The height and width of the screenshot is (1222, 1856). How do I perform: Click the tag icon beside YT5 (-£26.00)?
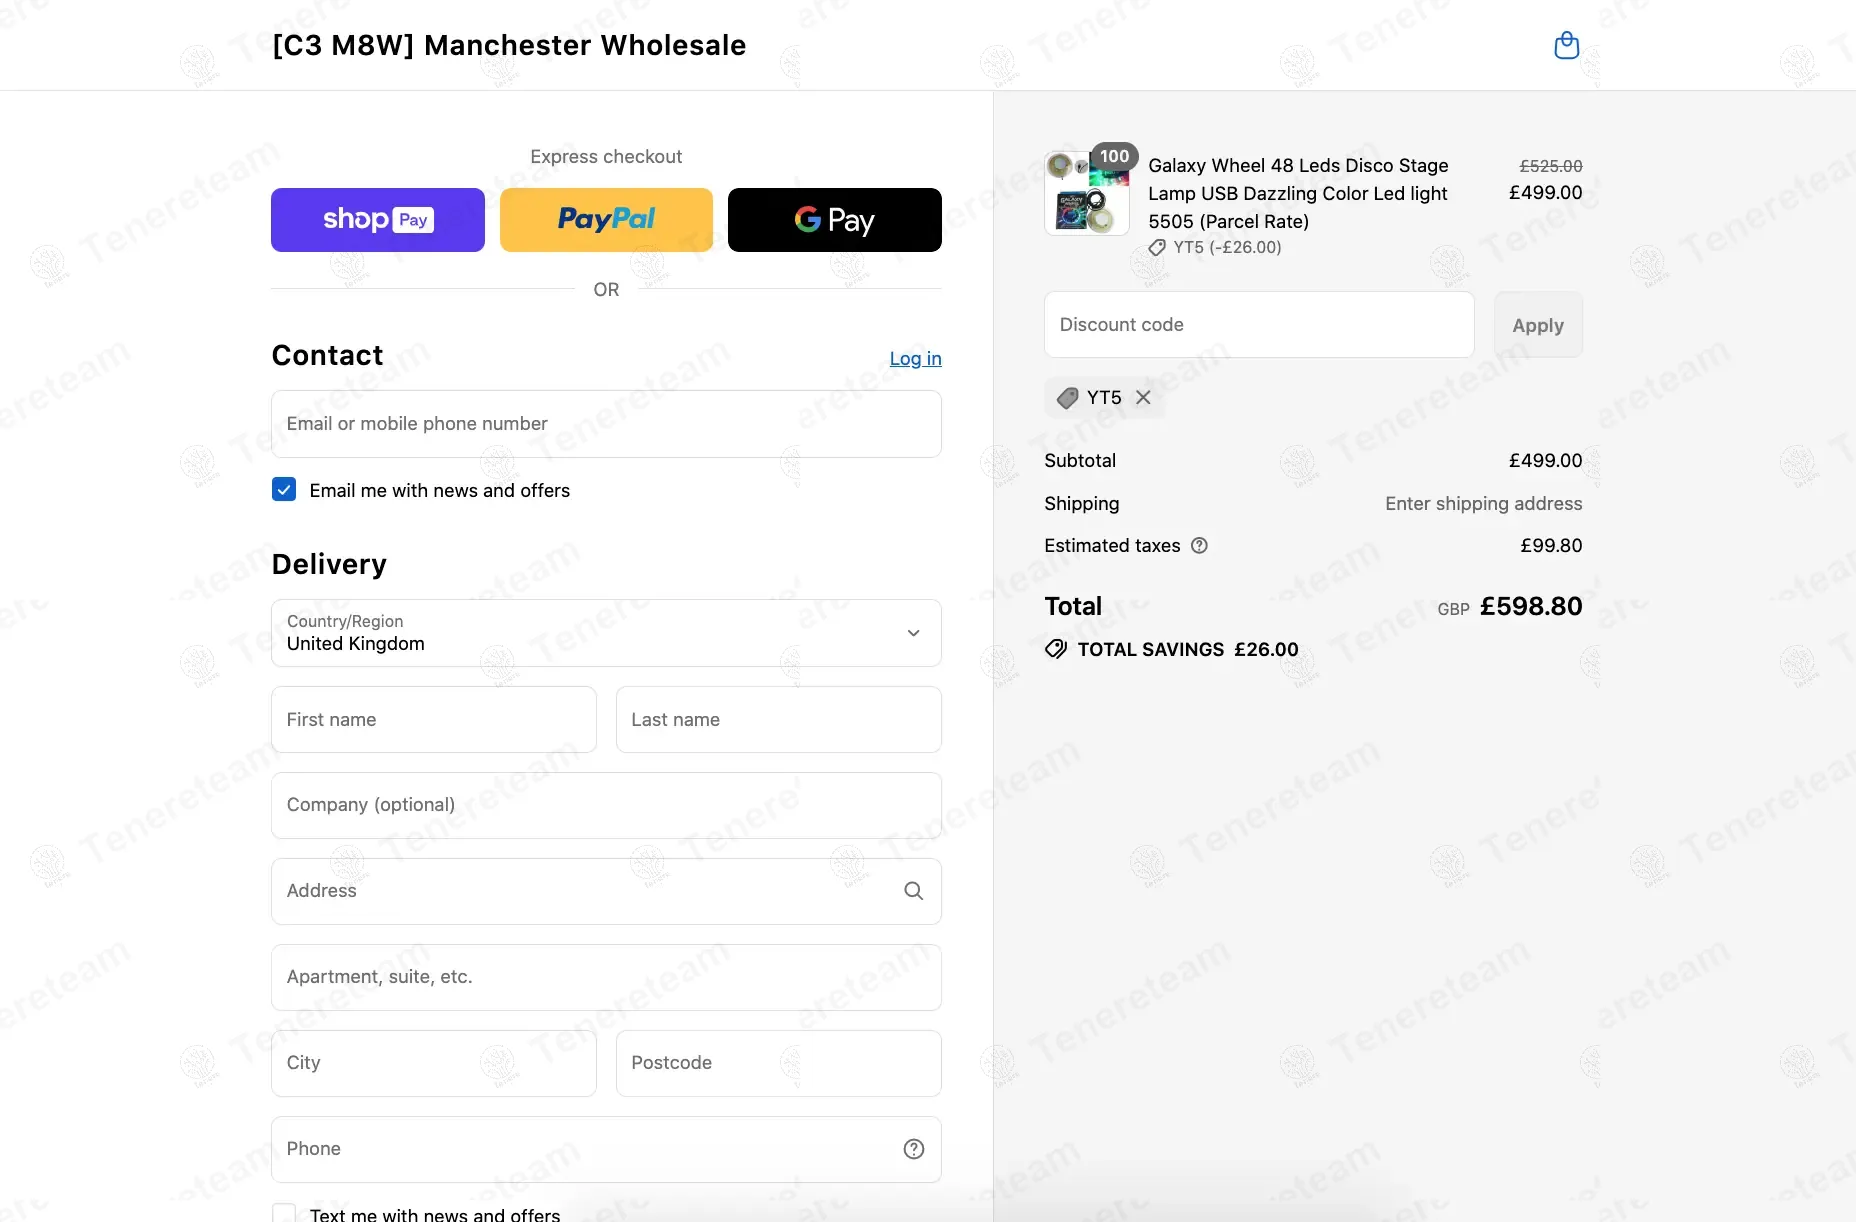click(1157, 247)
